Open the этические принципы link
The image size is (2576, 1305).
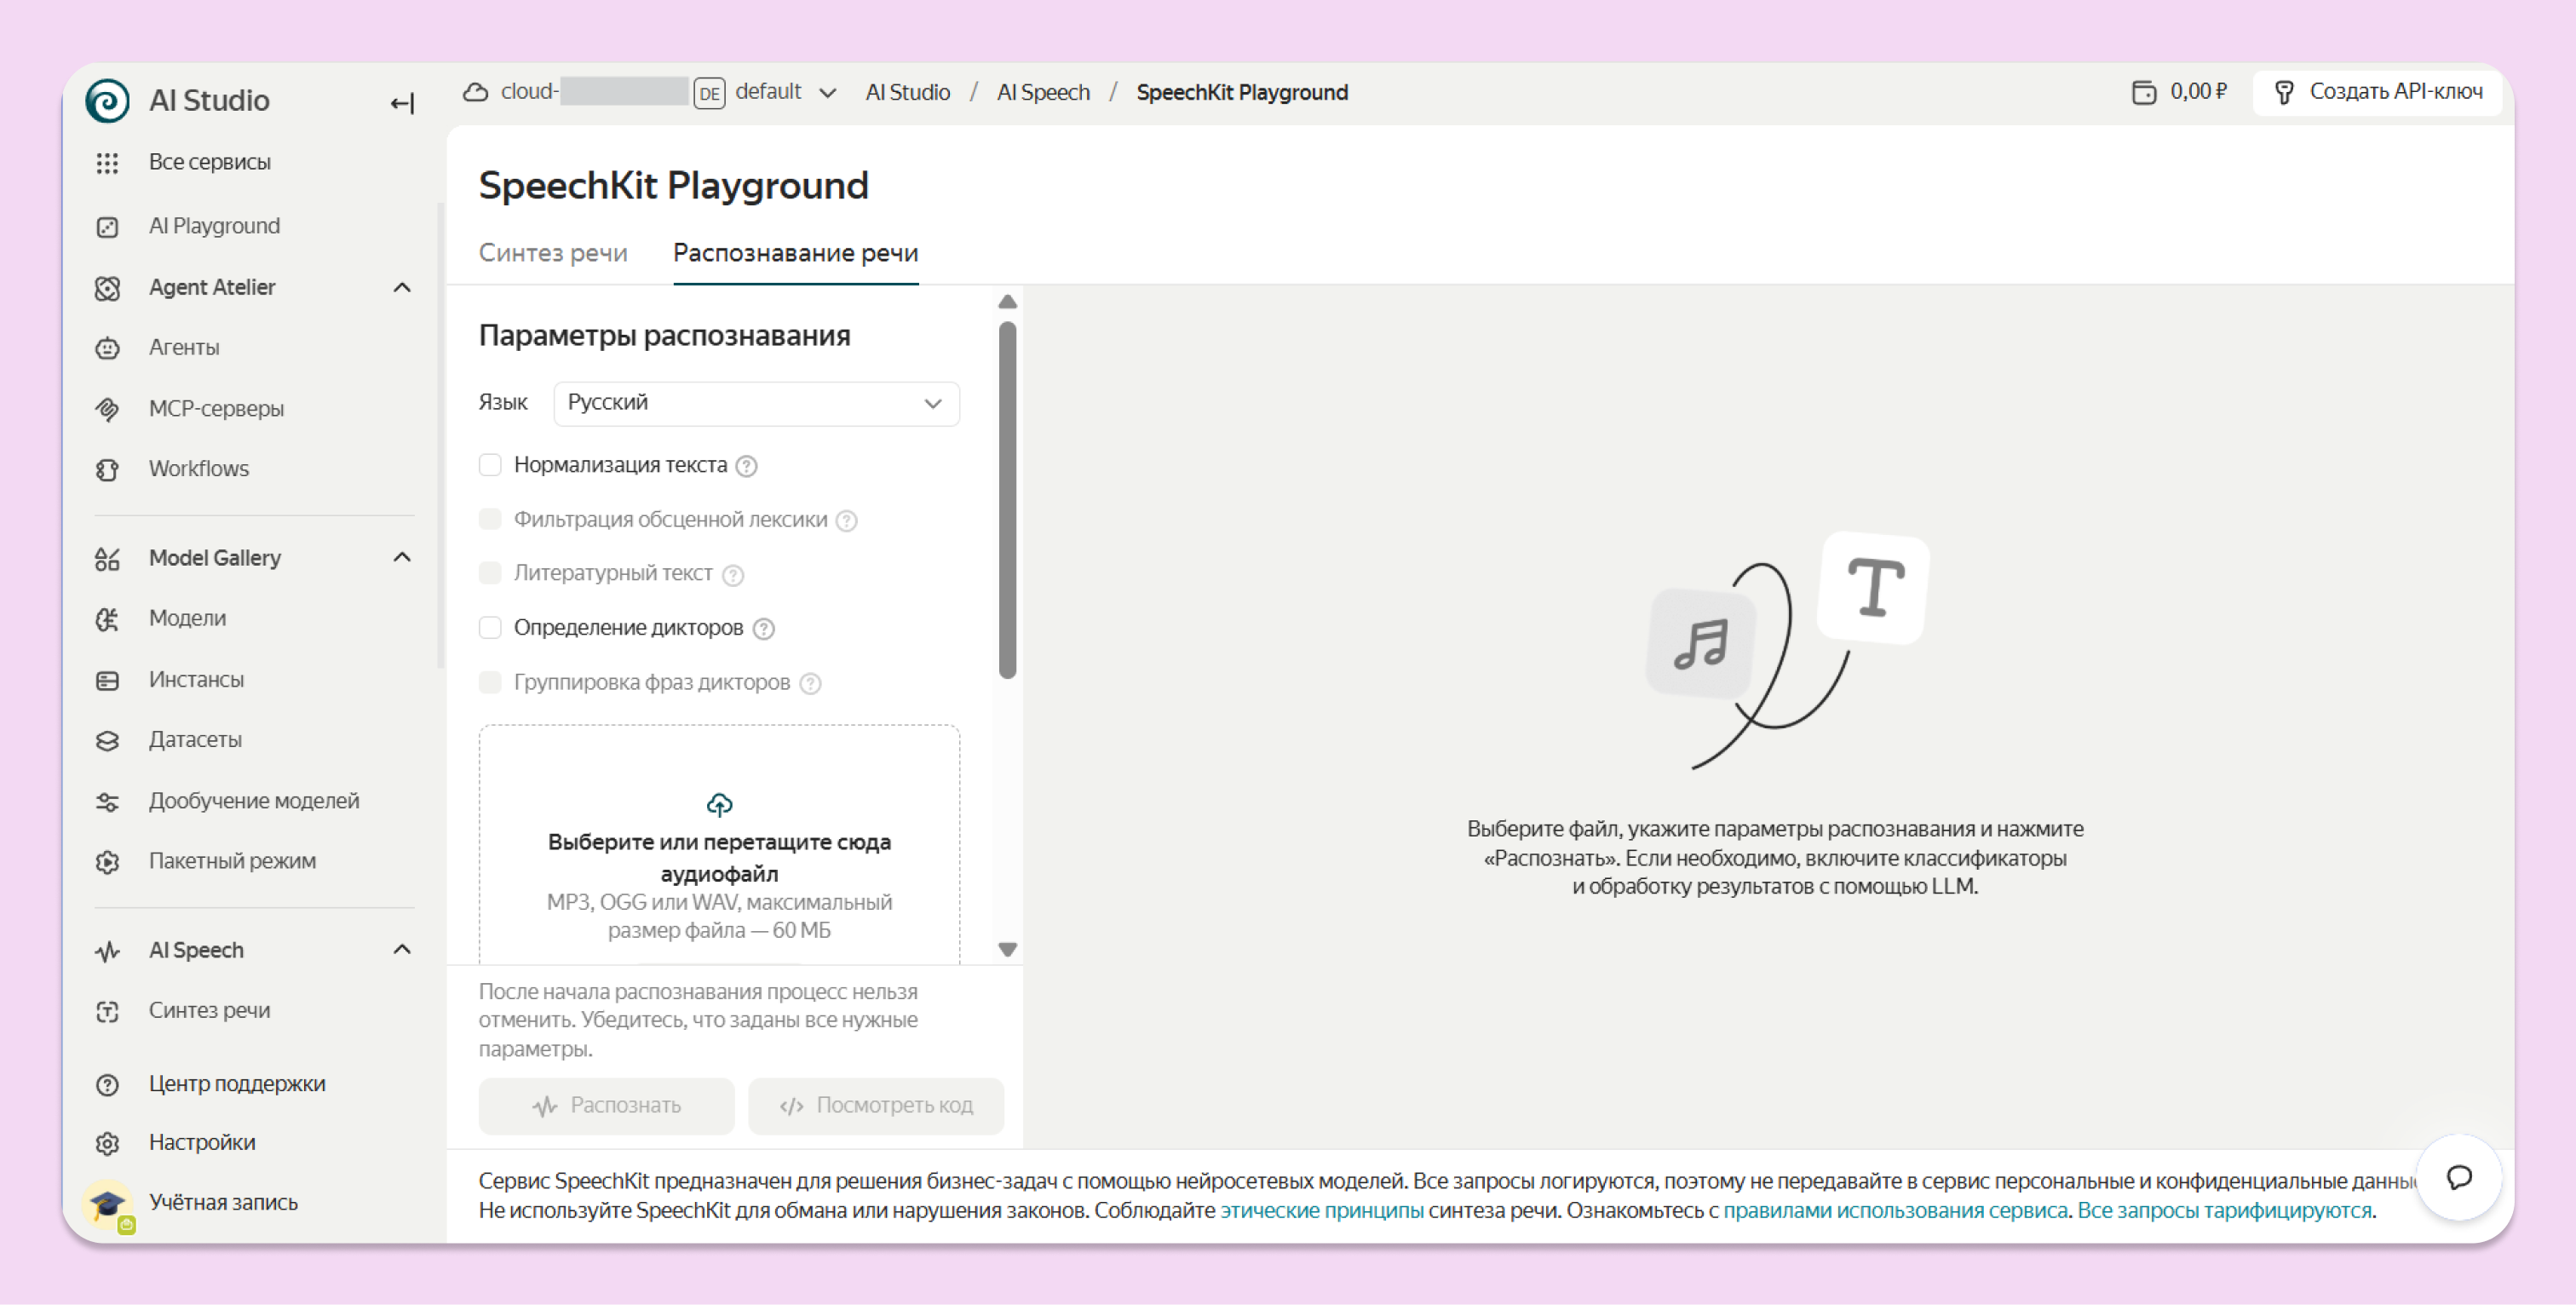pos(1322,1210)
